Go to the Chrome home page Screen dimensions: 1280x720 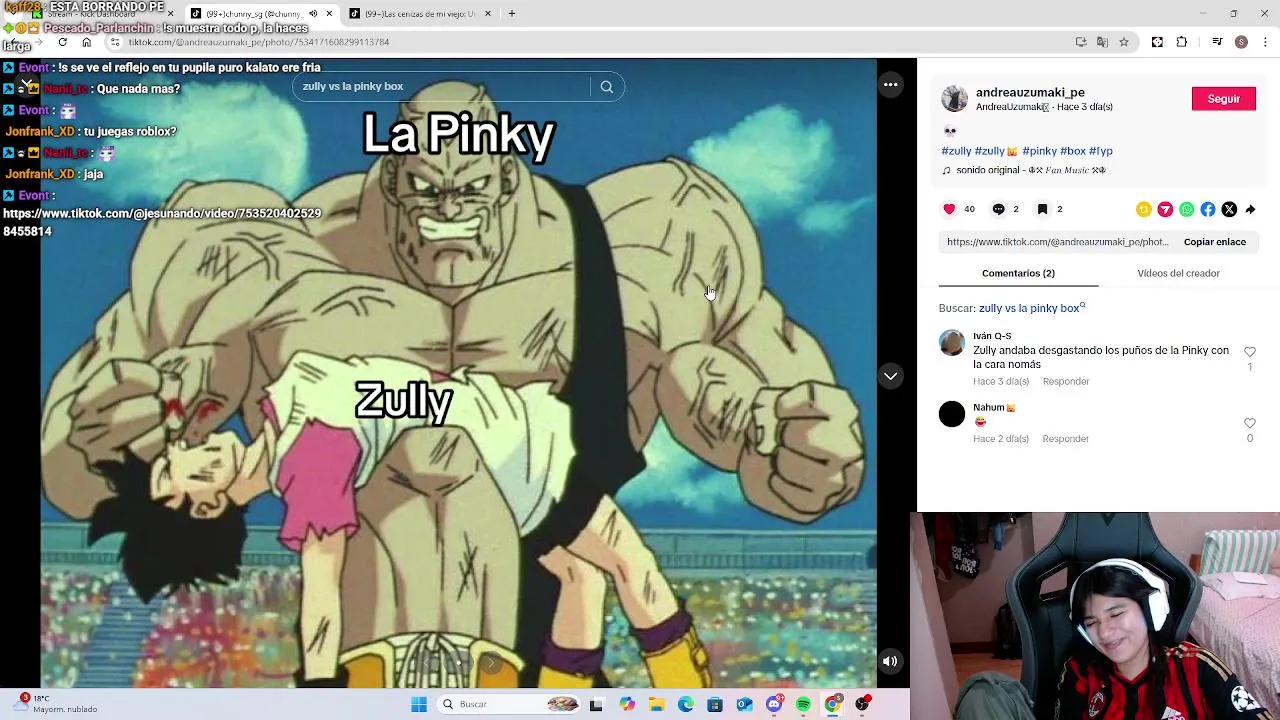[x=87, y=42]
